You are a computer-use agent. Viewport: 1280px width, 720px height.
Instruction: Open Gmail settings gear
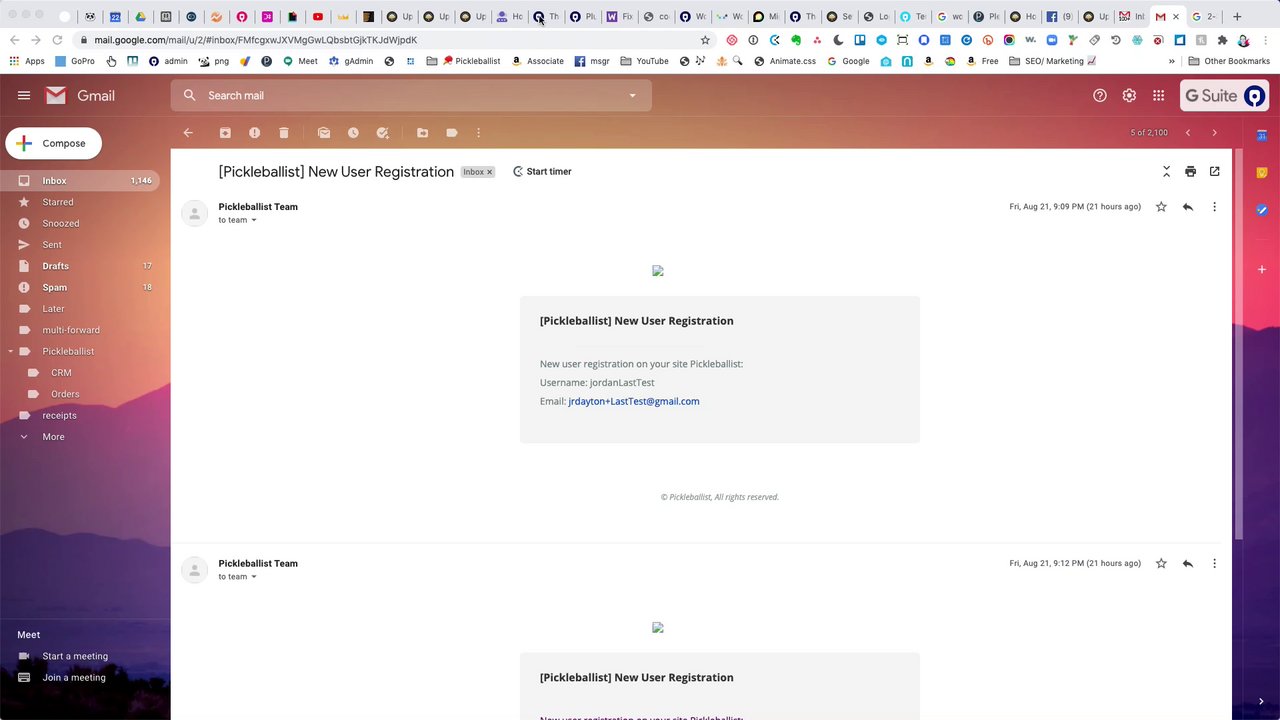1129,96
